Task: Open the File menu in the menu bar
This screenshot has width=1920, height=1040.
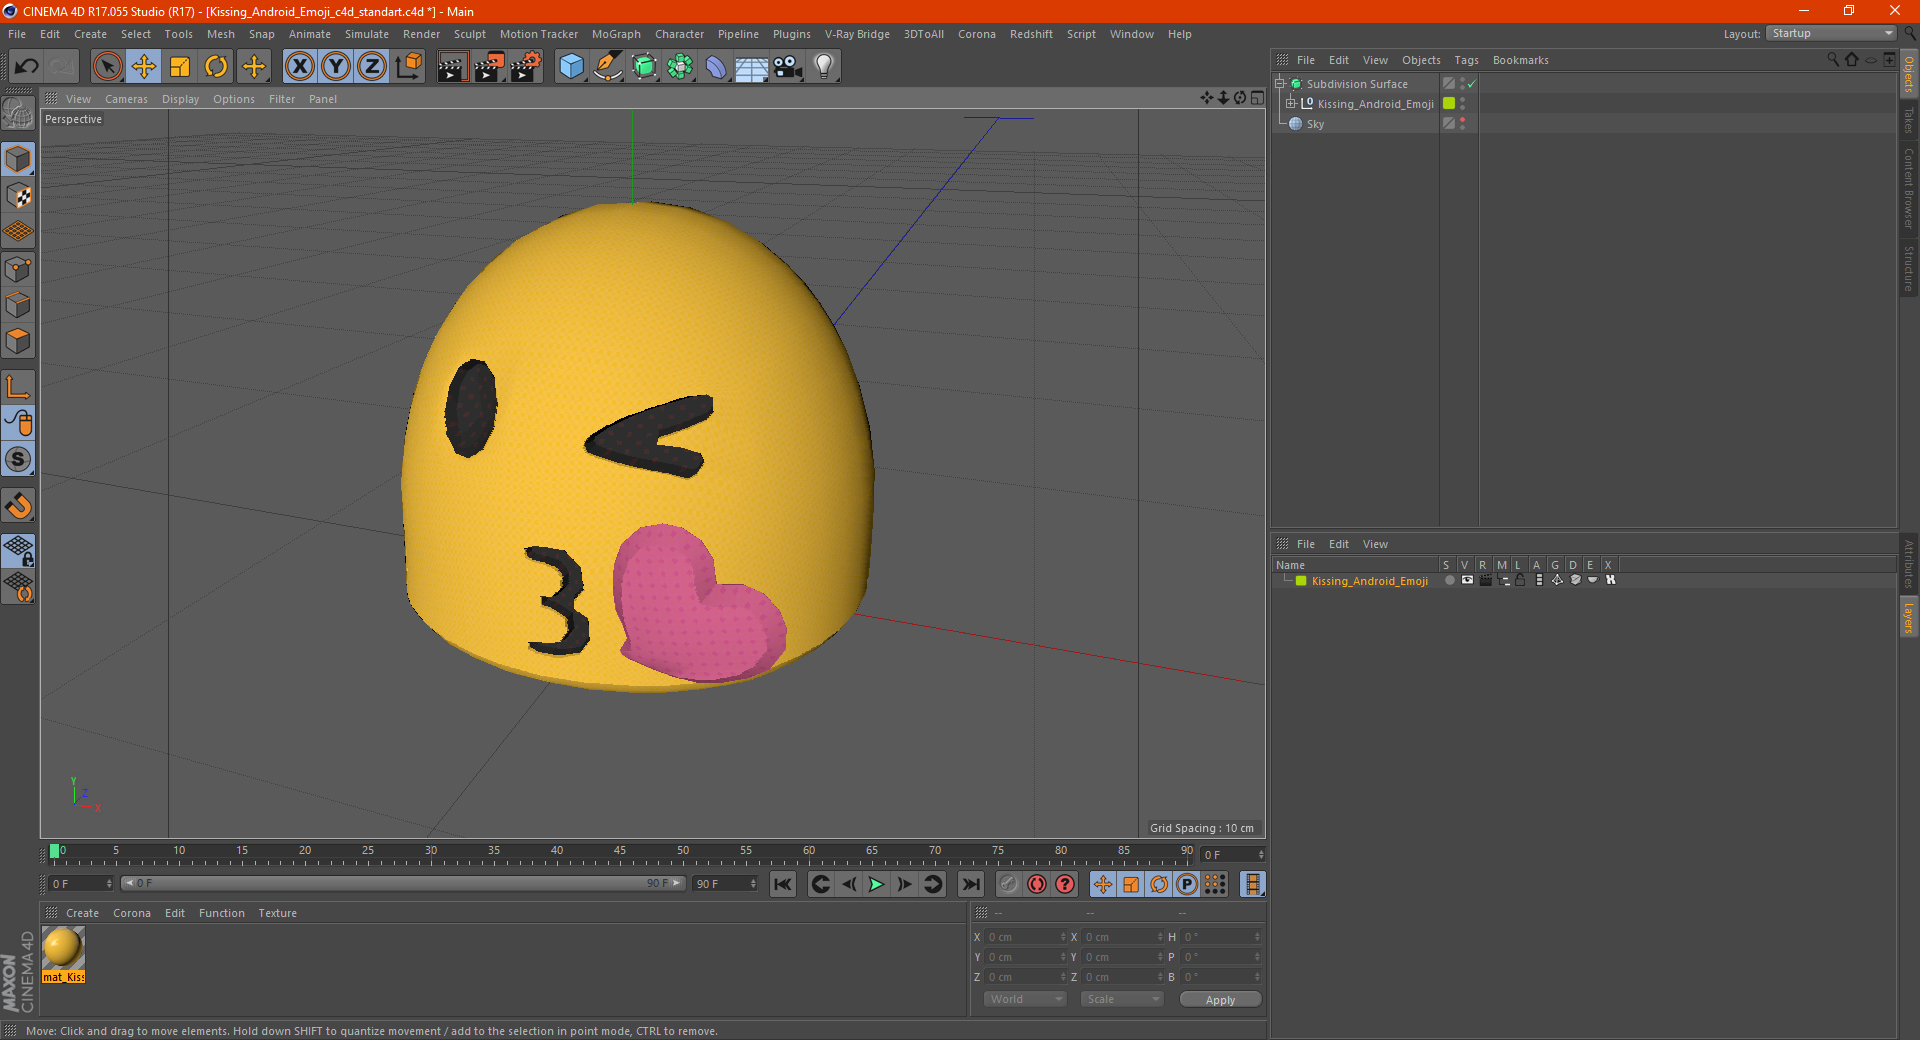Action: 17,34
